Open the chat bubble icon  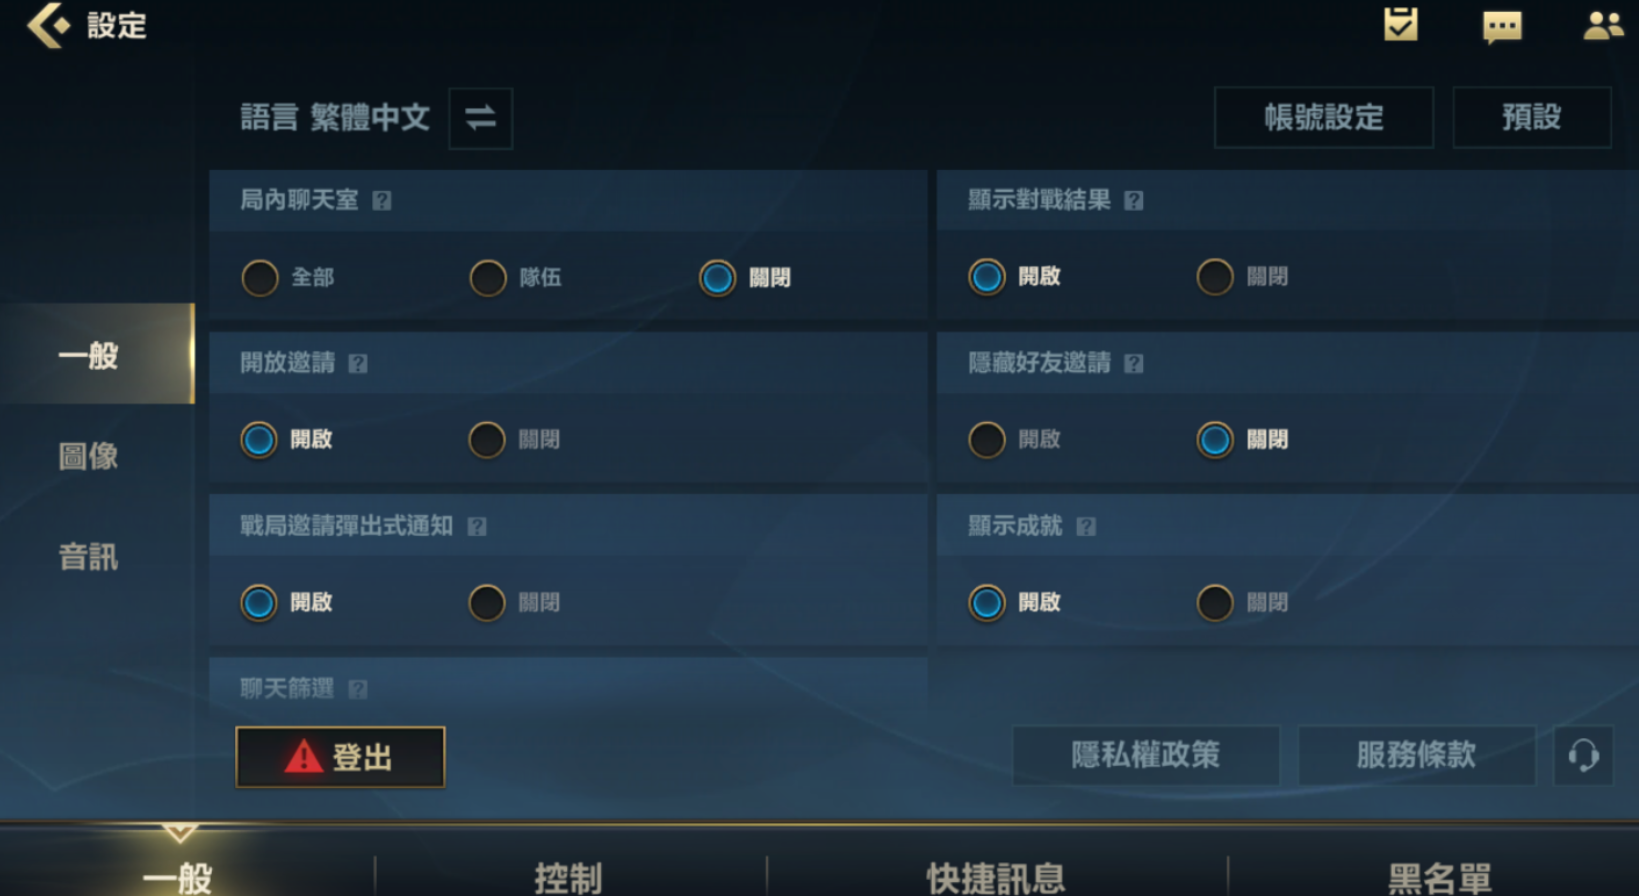1502,26
